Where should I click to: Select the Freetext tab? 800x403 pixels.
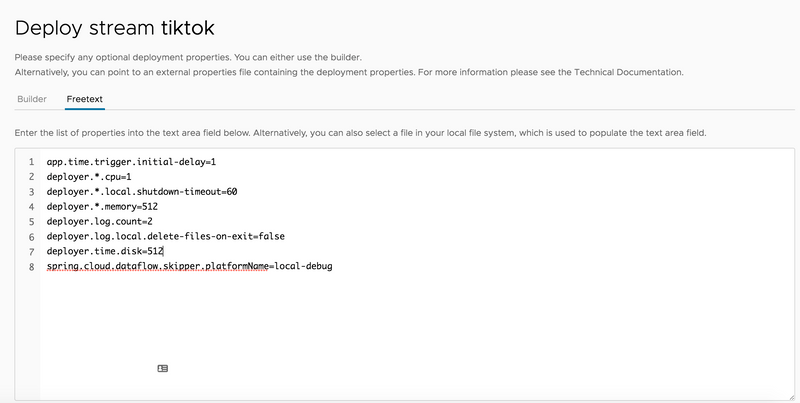click(x=85, y=99)
